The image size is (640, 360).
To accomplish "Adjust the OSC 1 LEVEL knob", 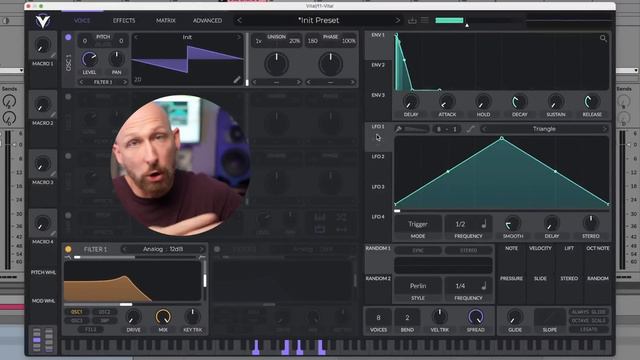I will click(89, 59).
